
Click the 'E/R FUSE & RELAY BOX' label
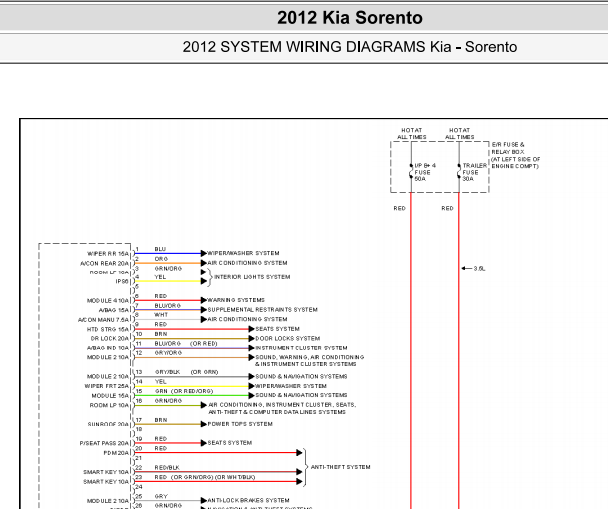[508, 148]
